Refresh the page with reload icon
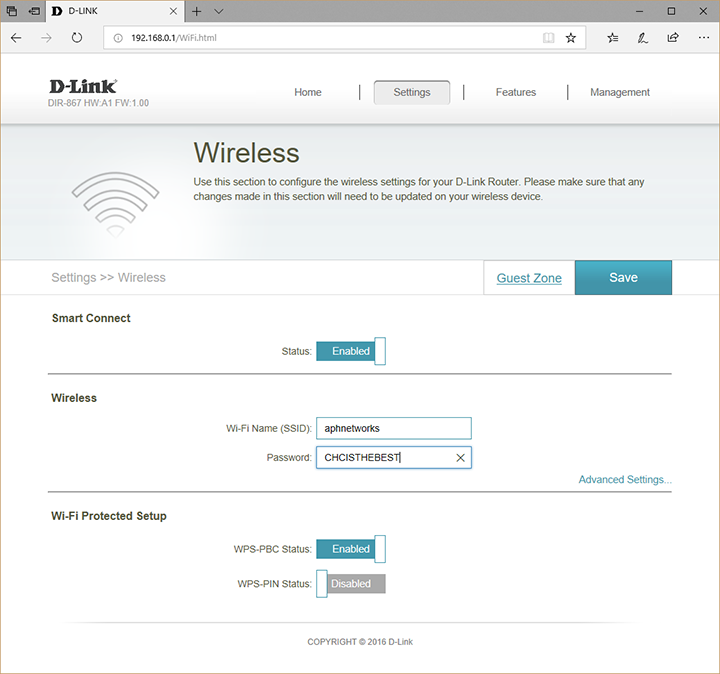 pyautogui.click(x=77, y=38)
